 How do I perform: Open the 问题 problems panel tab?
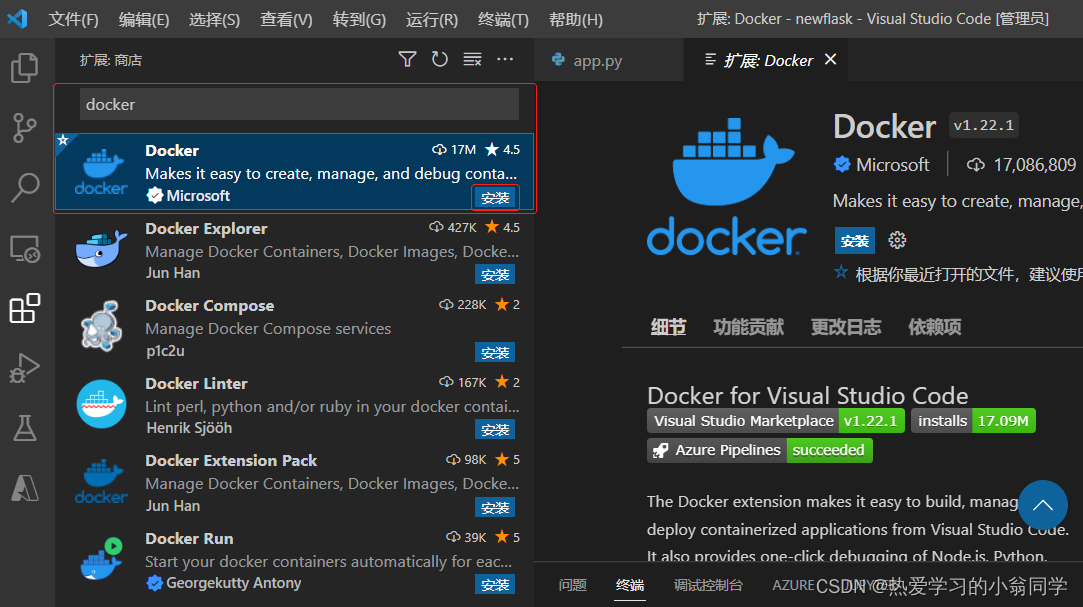[573, 586]
